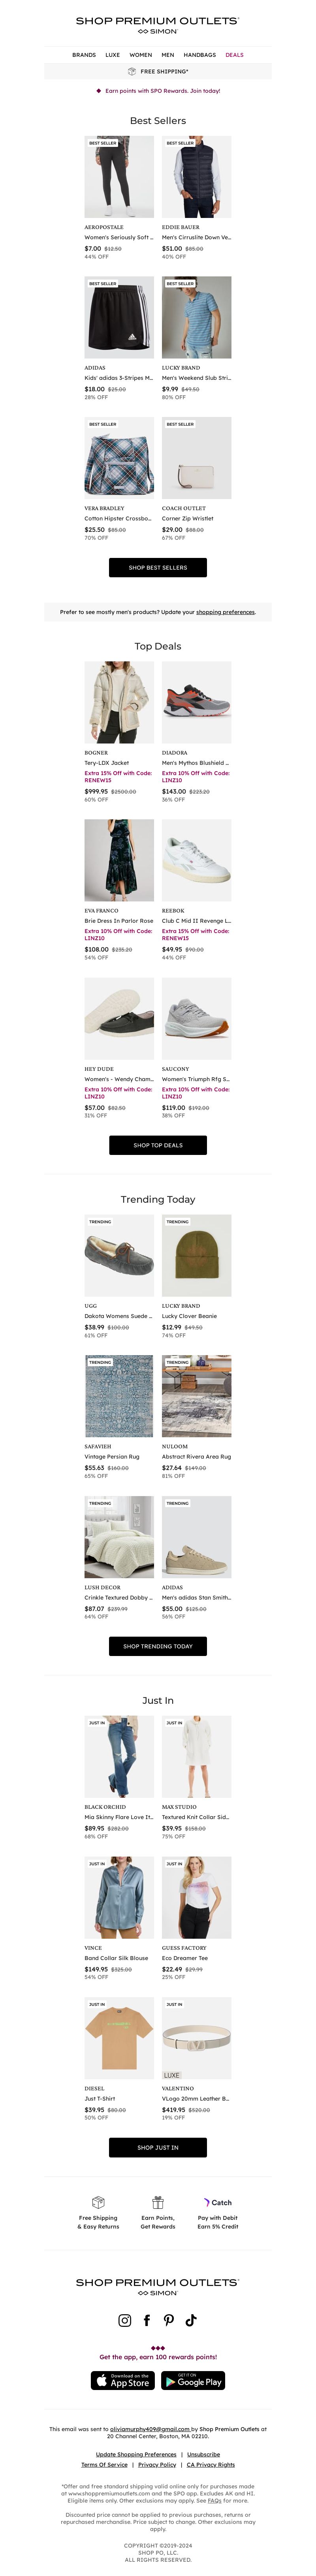Open the BRANDS navigation item
This screenshot has height=2576, width=316.
(x=84, y=55)
